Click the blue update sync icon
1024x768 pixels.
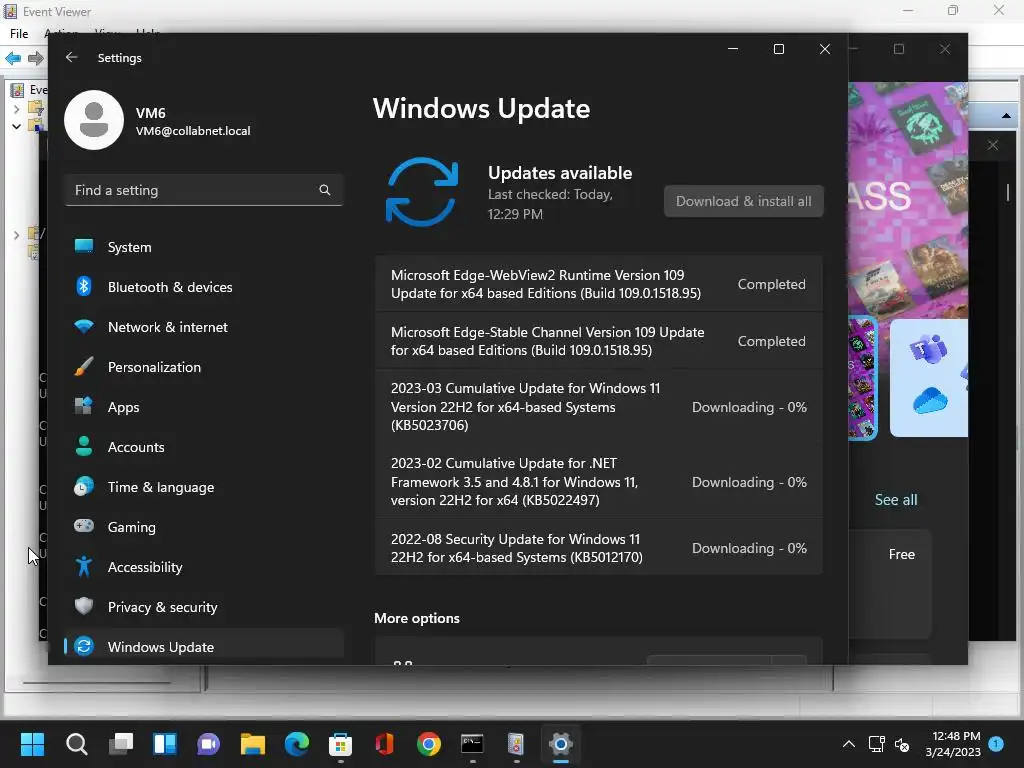click(x=422, y=192)
